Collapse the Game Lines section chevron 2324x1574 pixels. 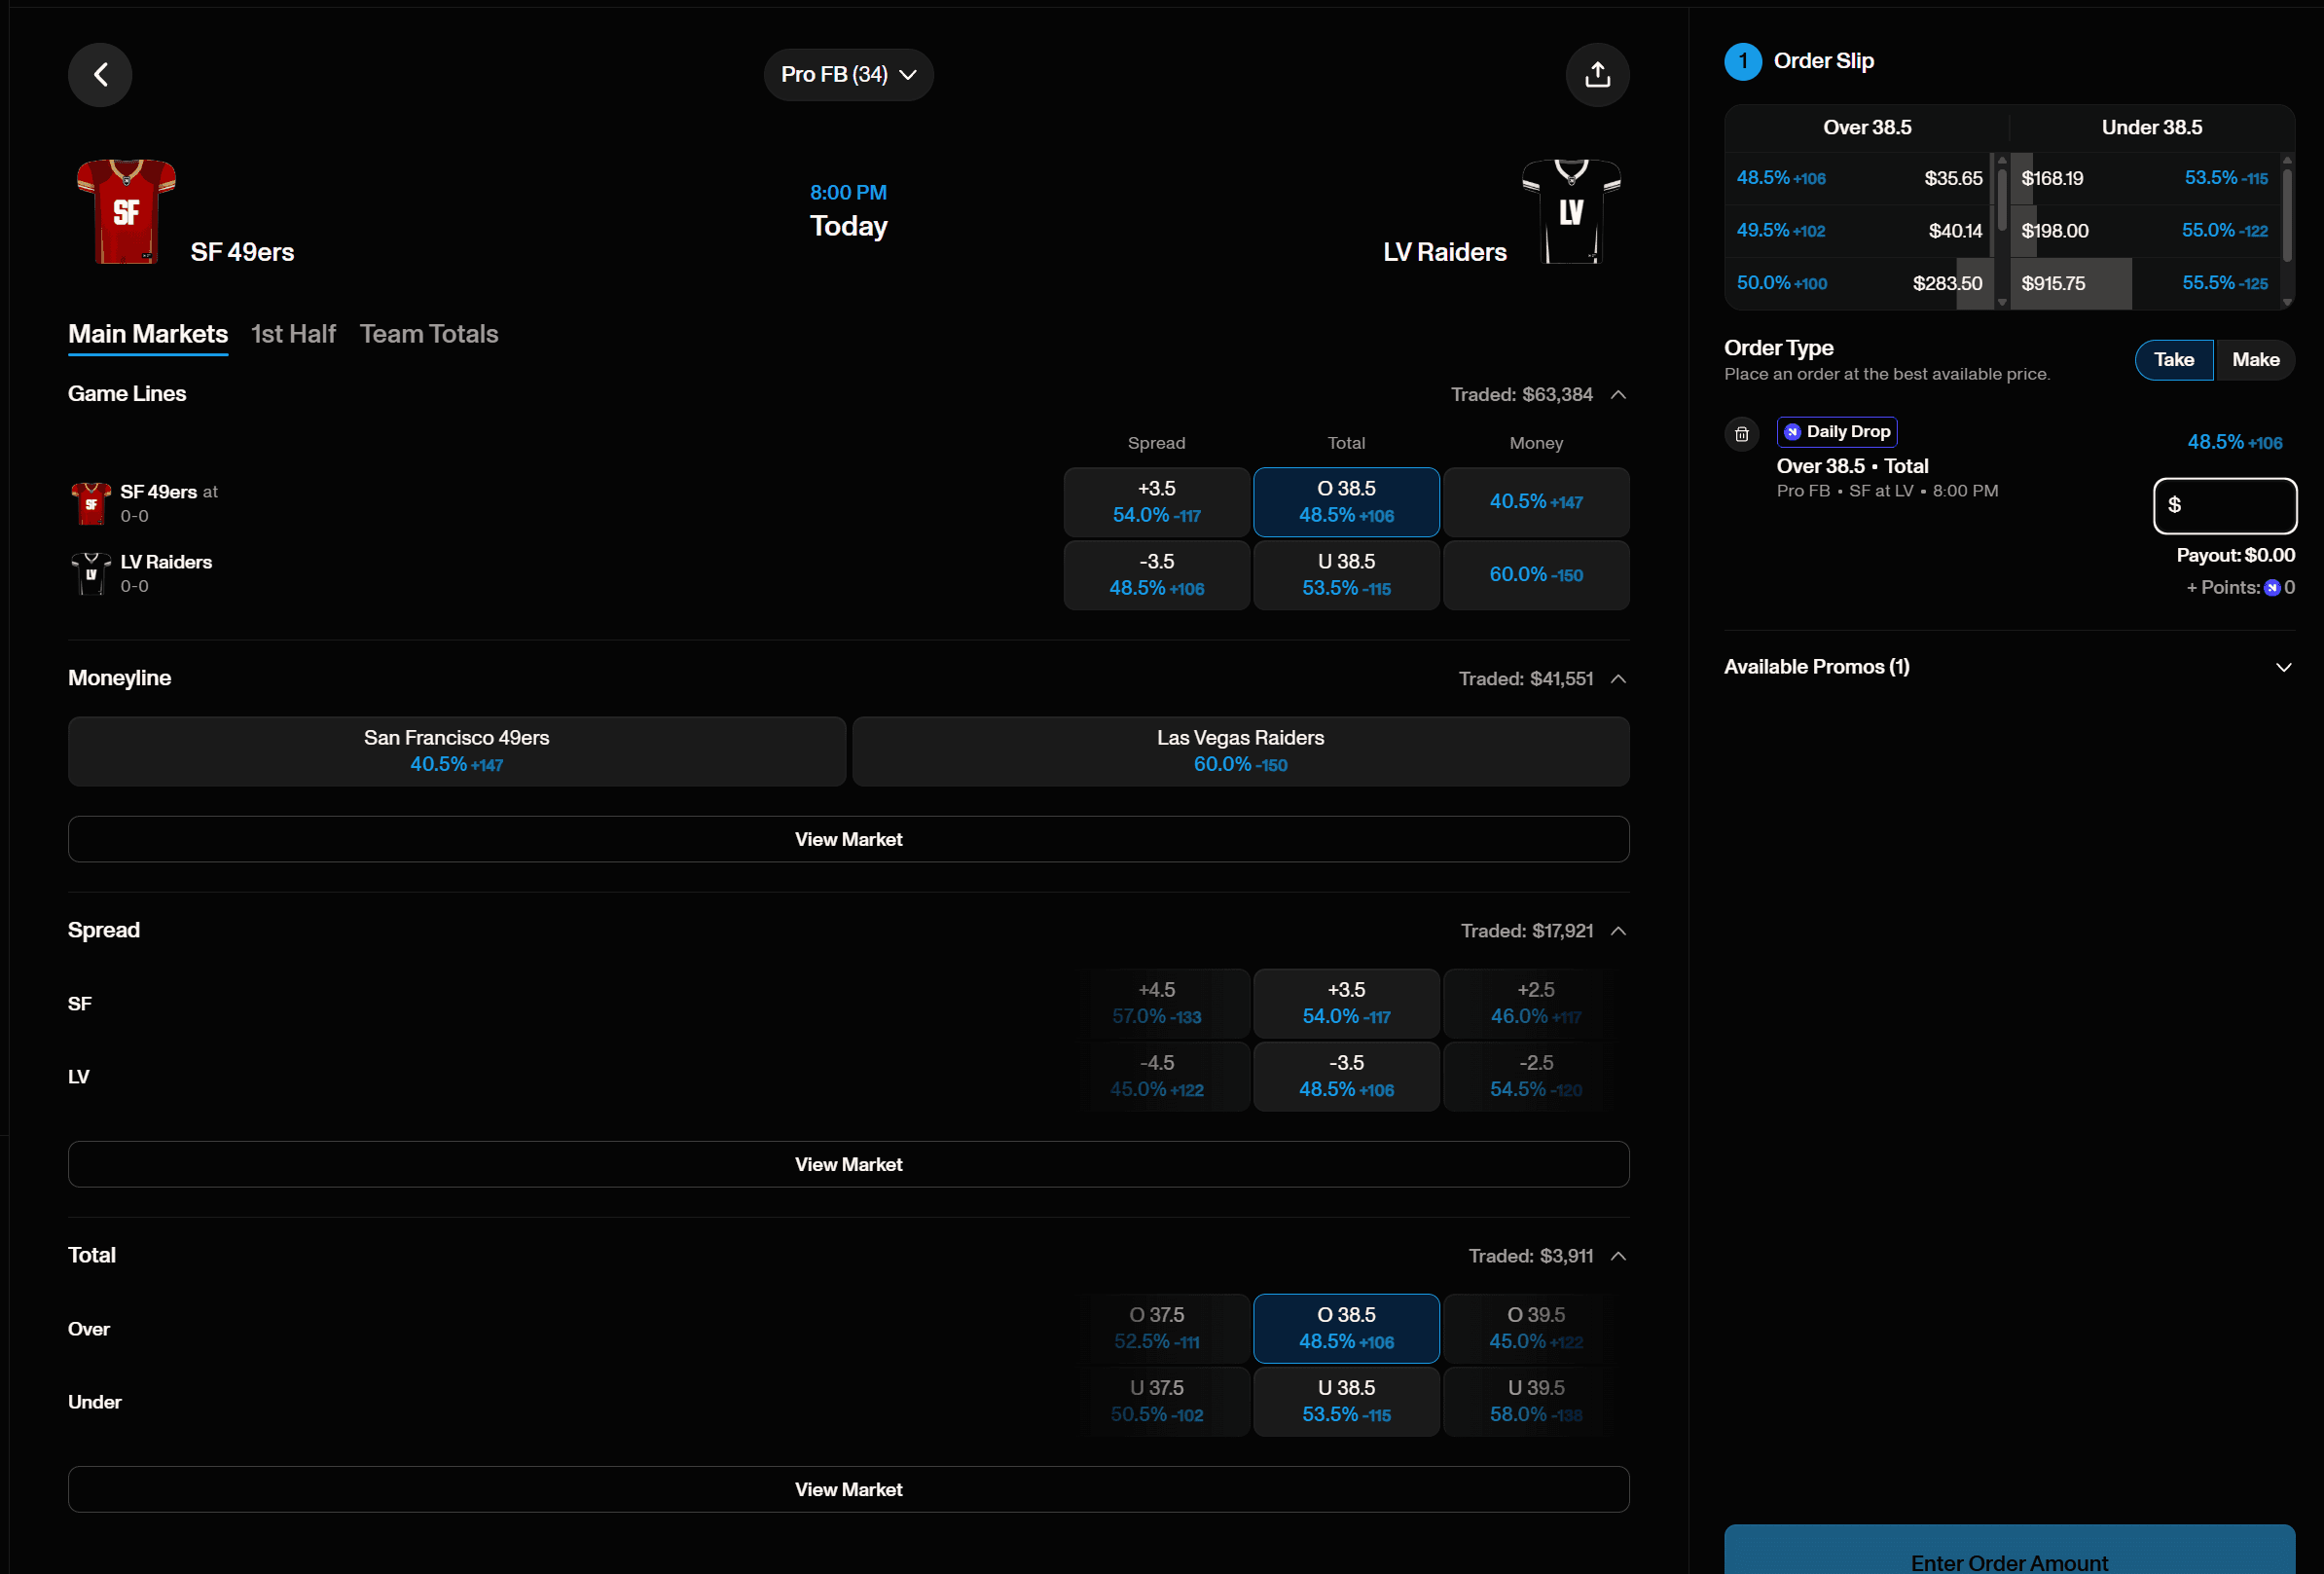pos(1619,395)
